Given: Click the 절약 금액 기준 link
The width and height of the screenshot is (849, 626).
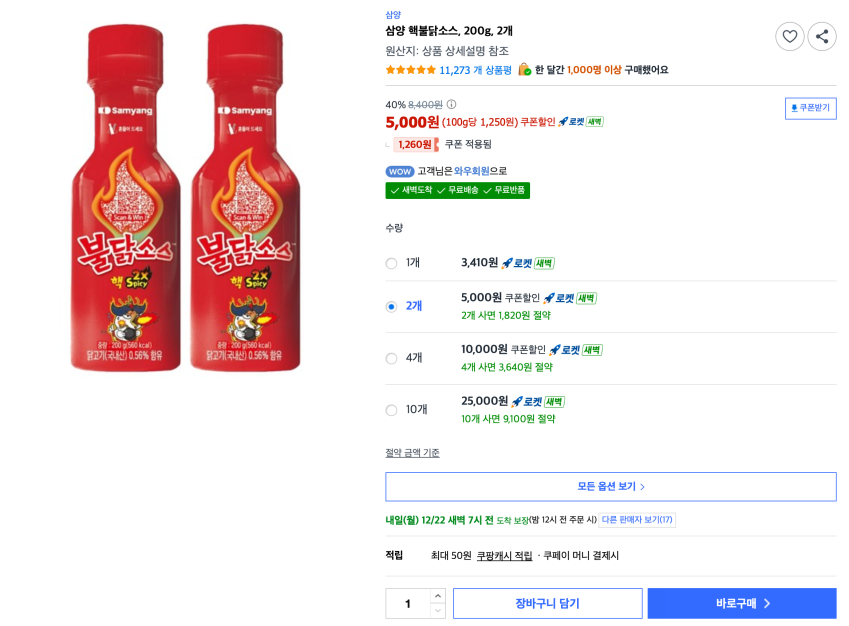Looking at the screenshot, I should tap(412, 453).
